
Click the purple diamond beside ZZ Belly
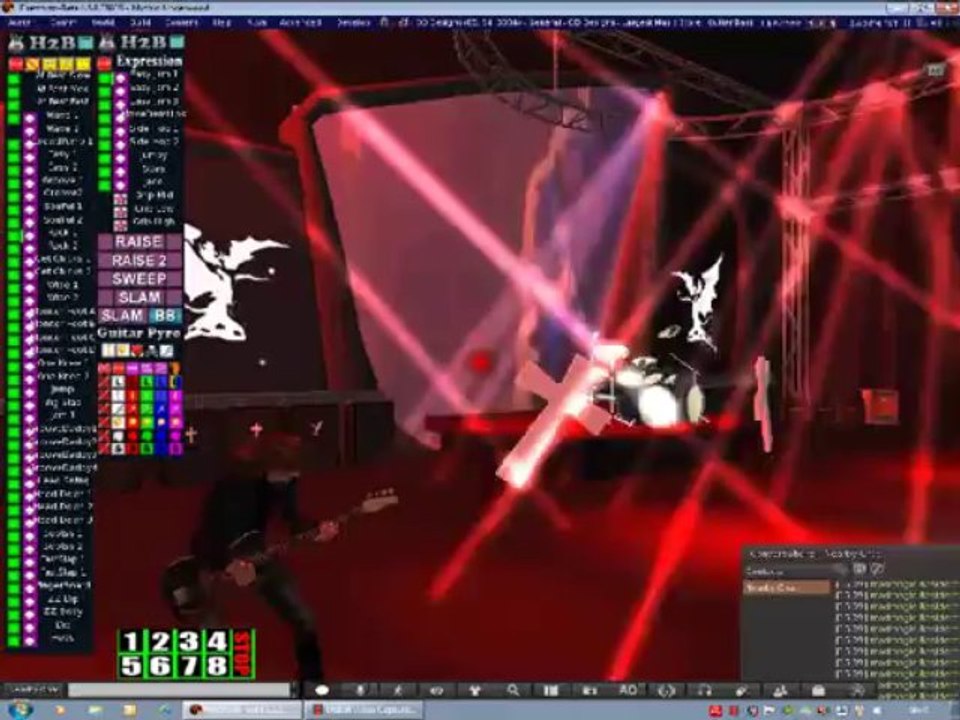[30, 614]
